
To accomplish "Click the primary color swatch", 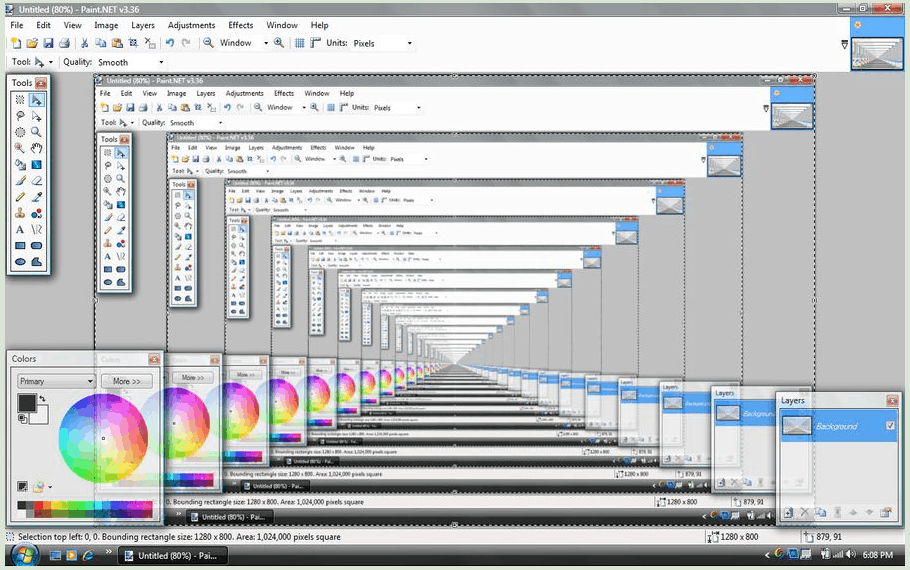I will [27, 403].
